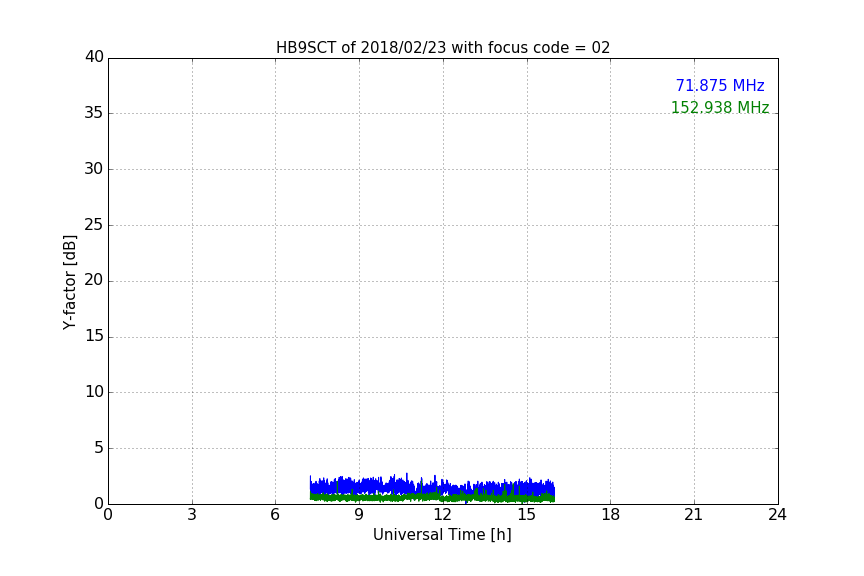The width and height of the screenshot is (864, 576).
Task: Click the Universal Time [h] axis label
Action: (442, 535)
